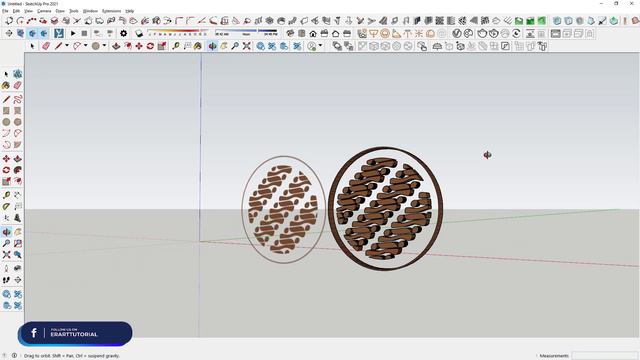This screenshot has width=640, height=360.
Task: Open the Window menu
Action: pyautogui.click(x=90, y=11)
